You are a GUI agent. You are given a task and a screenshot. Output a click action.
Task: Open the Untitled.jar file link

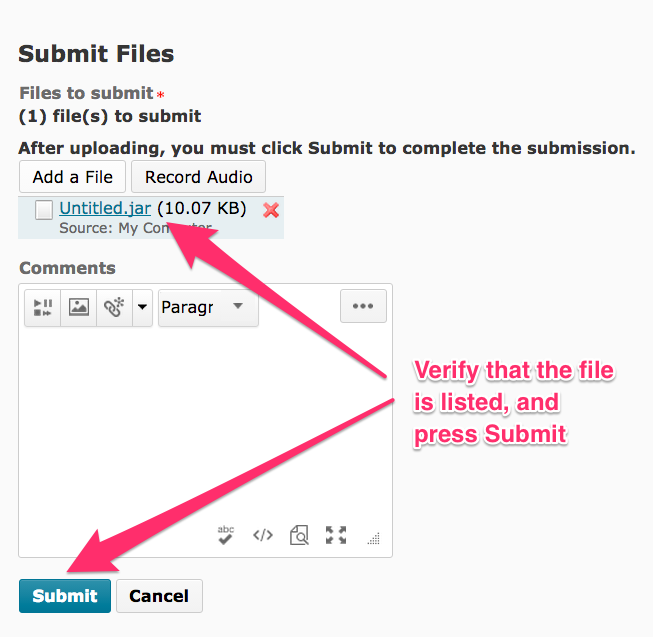105,209
